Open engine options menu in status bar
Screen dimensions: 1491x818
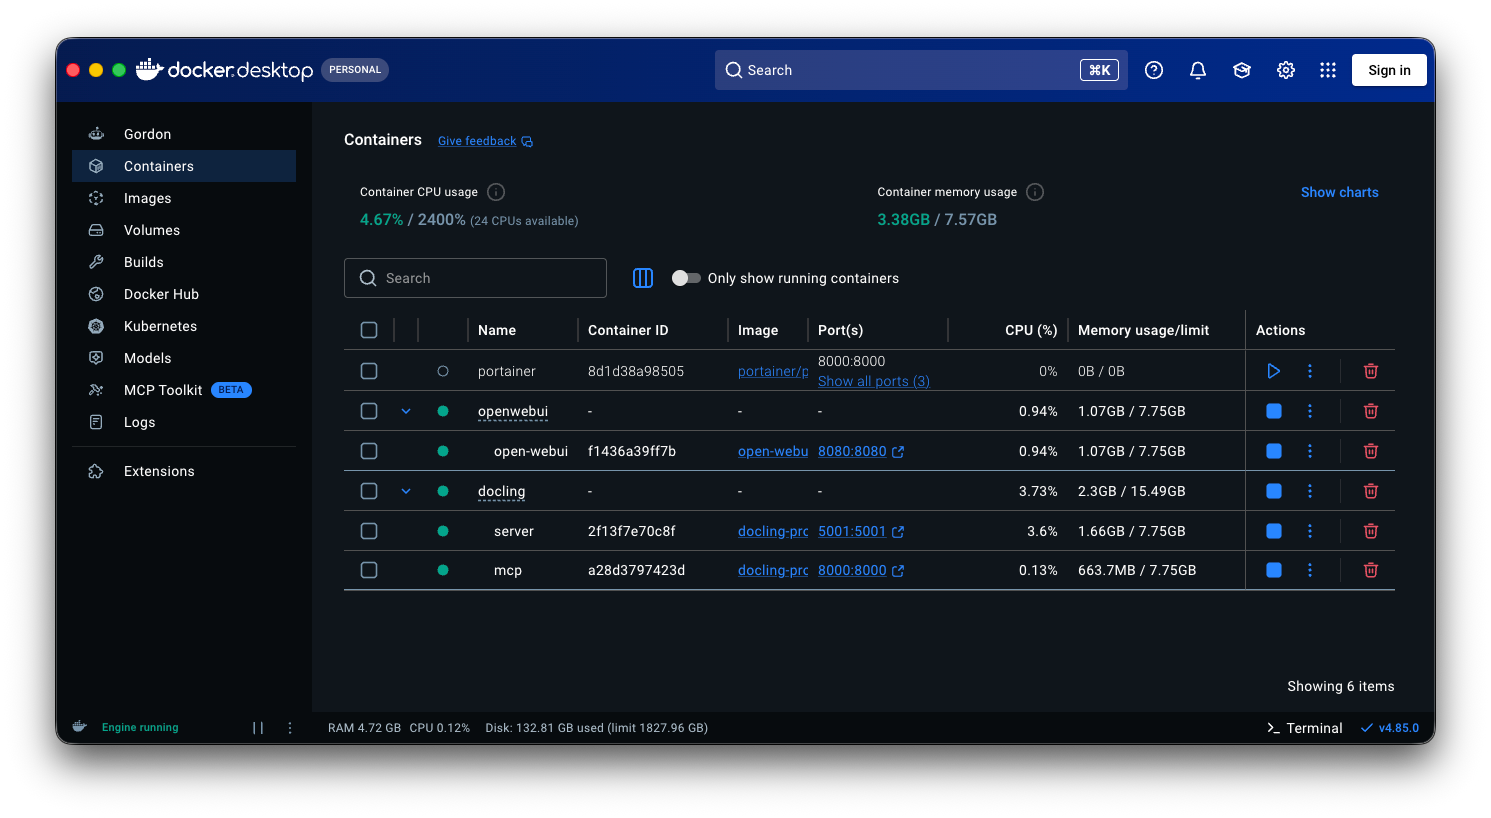pos(290,728)
